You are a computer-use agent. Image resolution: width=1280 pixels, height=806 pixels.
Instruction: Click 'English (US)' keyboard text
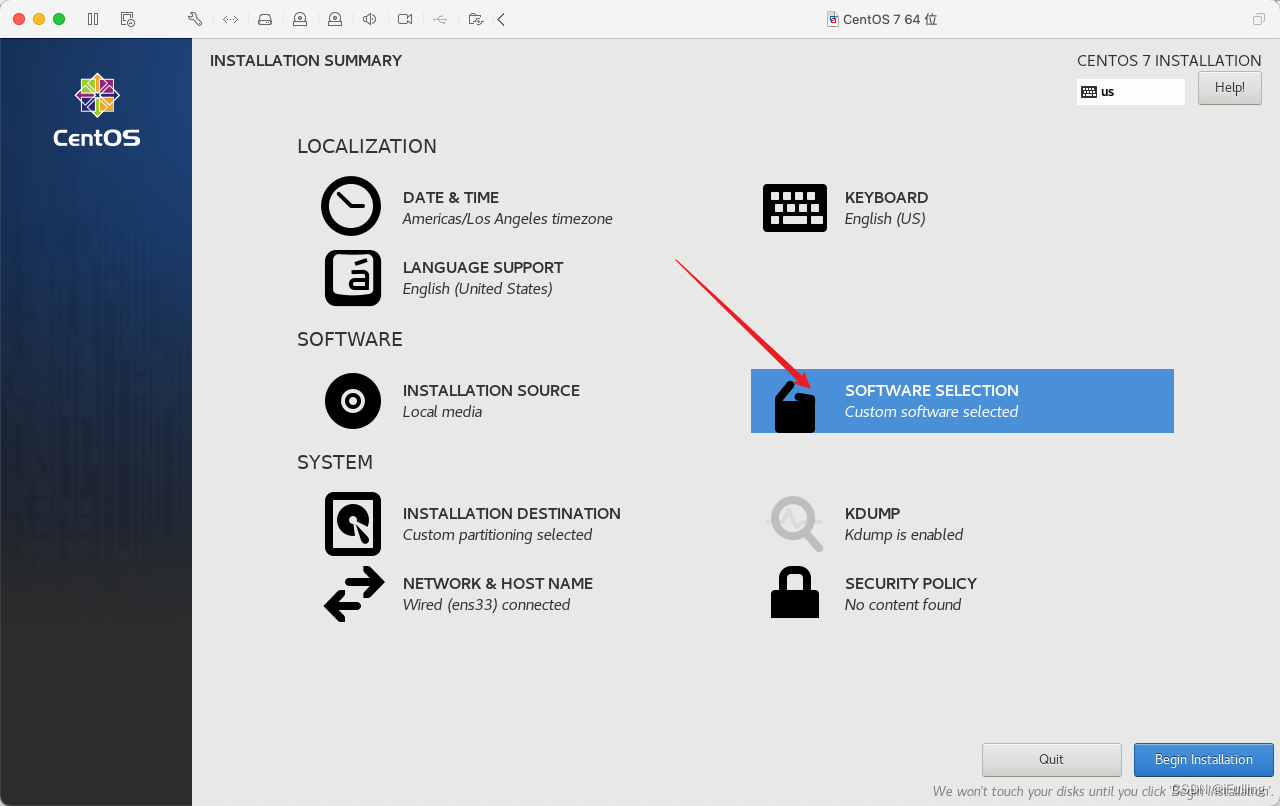[x=885, y=219]
